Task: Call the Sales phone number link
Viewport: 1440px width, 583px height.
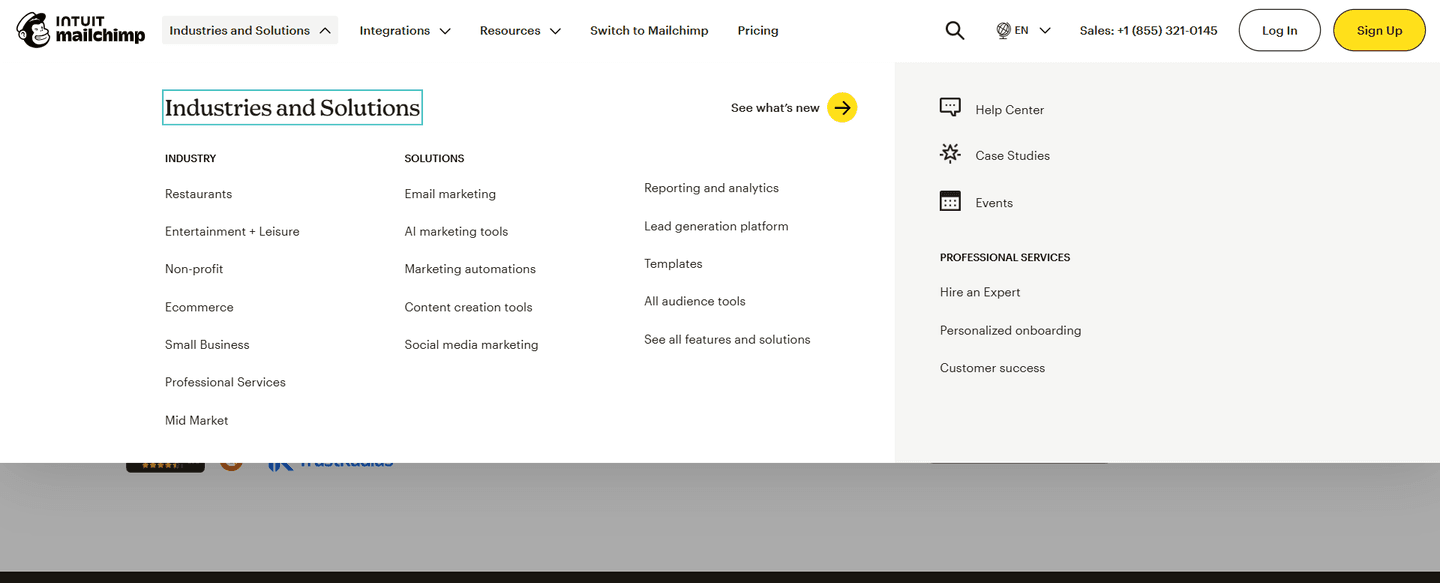Action: pyautogui.click(x=1149, y=31)
